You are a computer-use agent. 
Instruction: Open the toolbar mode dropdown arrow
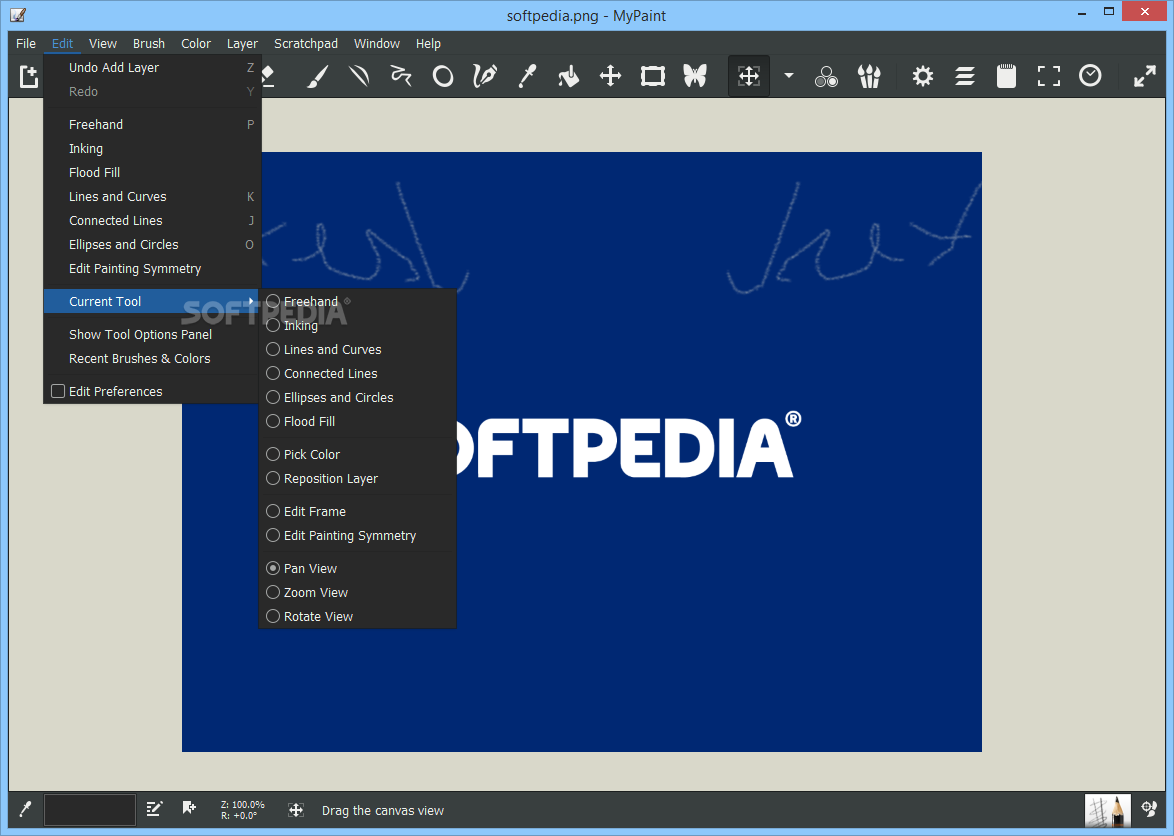[x=788, y=76]
